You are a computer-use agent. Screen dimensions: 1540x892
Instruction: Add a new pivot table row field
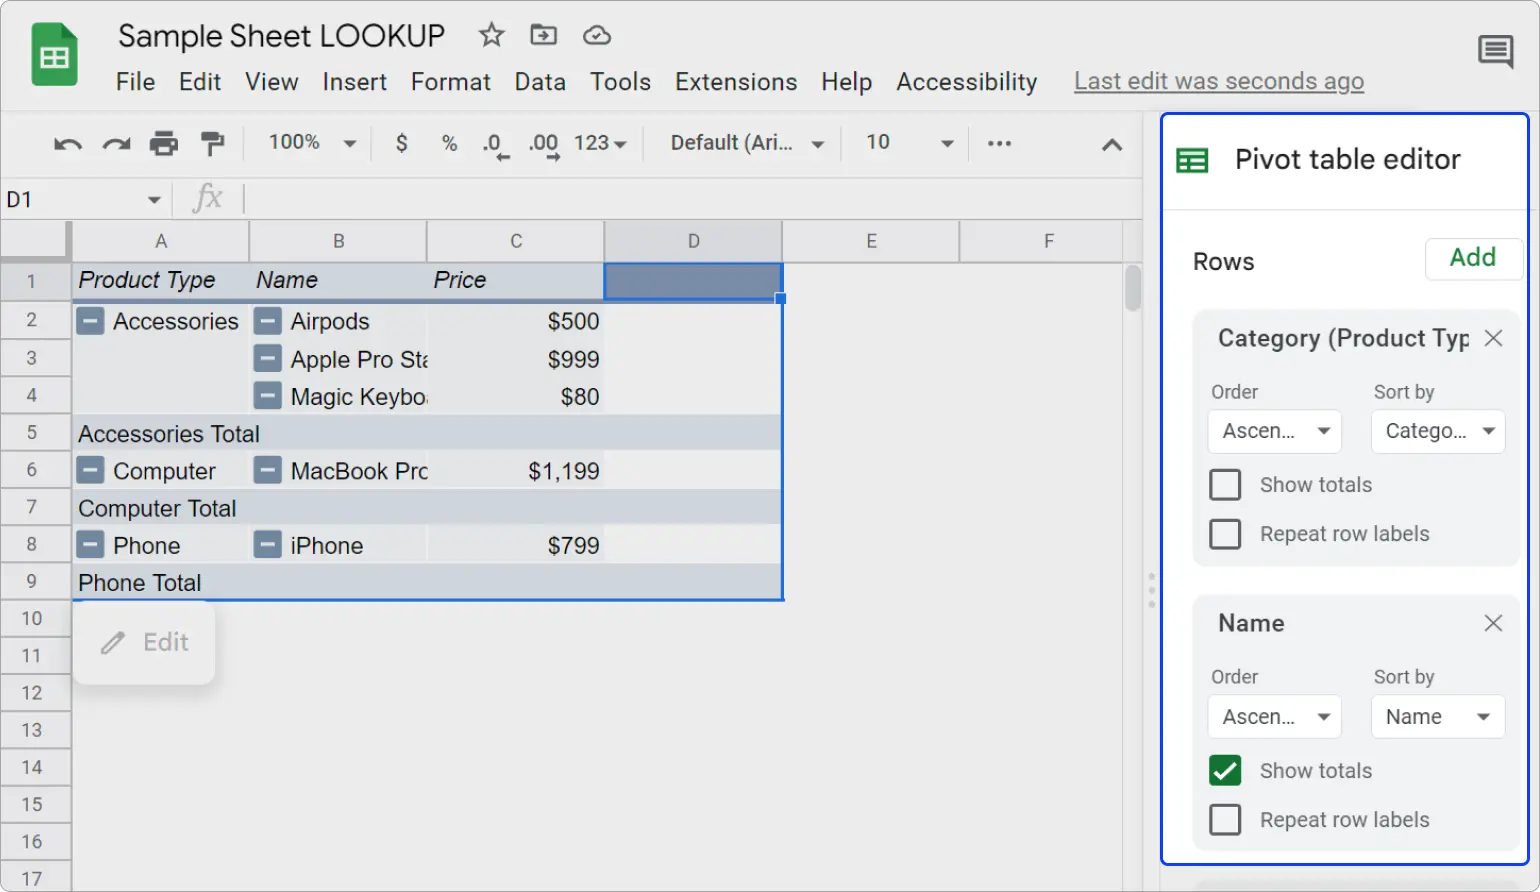pos(1473,258)
